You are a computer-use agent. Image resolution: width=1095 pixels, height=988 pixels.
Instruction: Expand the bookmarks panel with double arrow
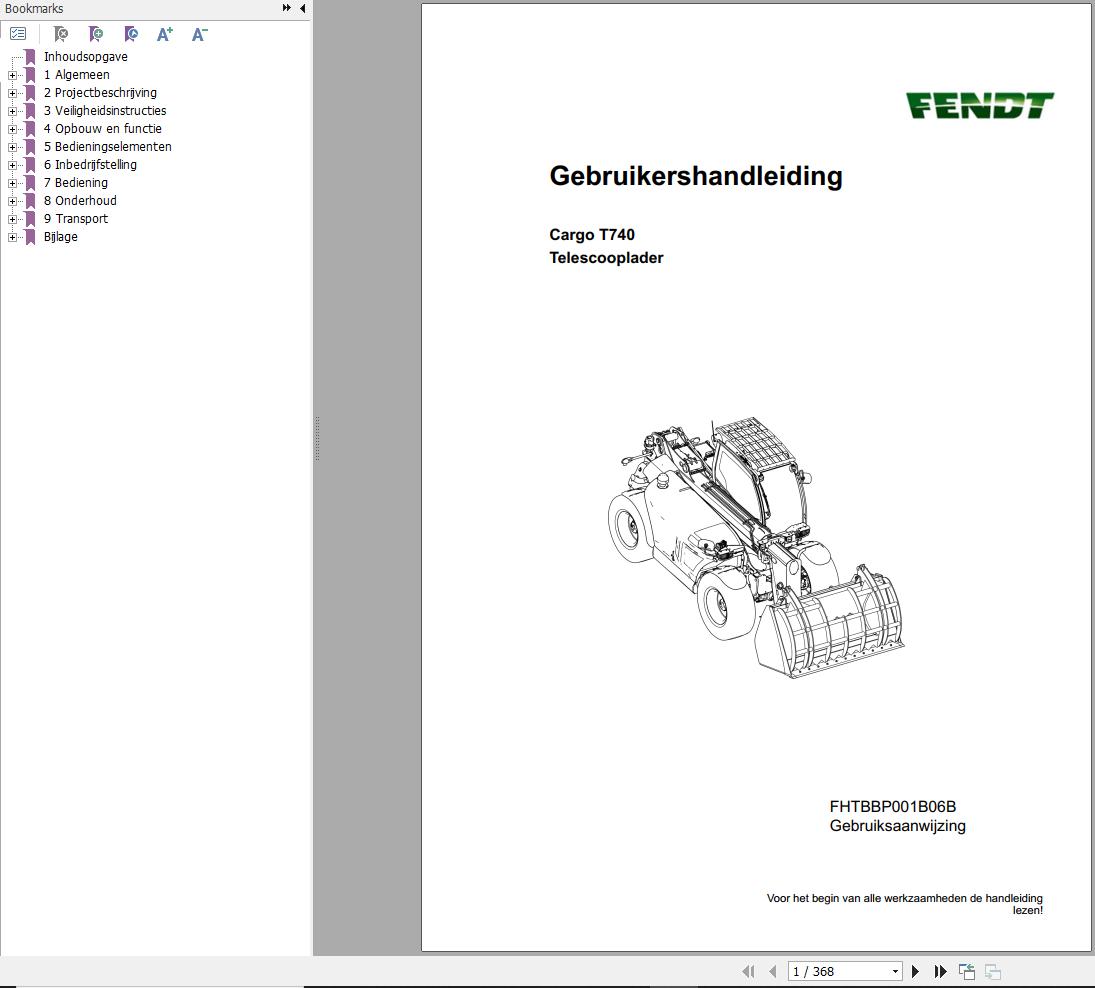286,8
